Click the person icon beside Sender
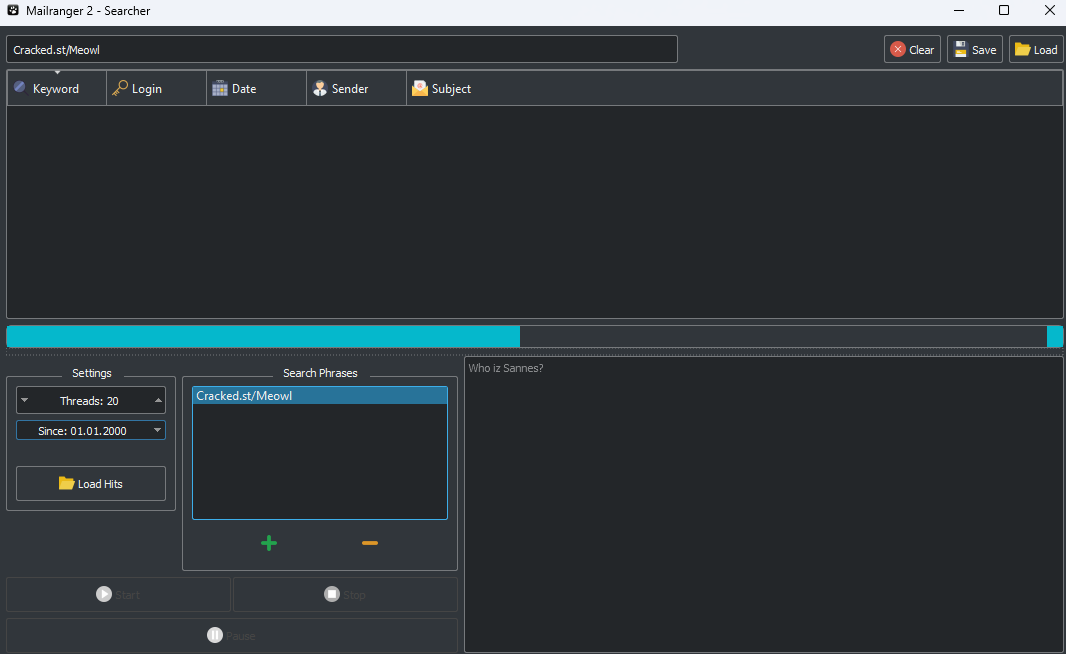Image resolution: width=1066 pixels, height=654 pixels. point(320,88)
